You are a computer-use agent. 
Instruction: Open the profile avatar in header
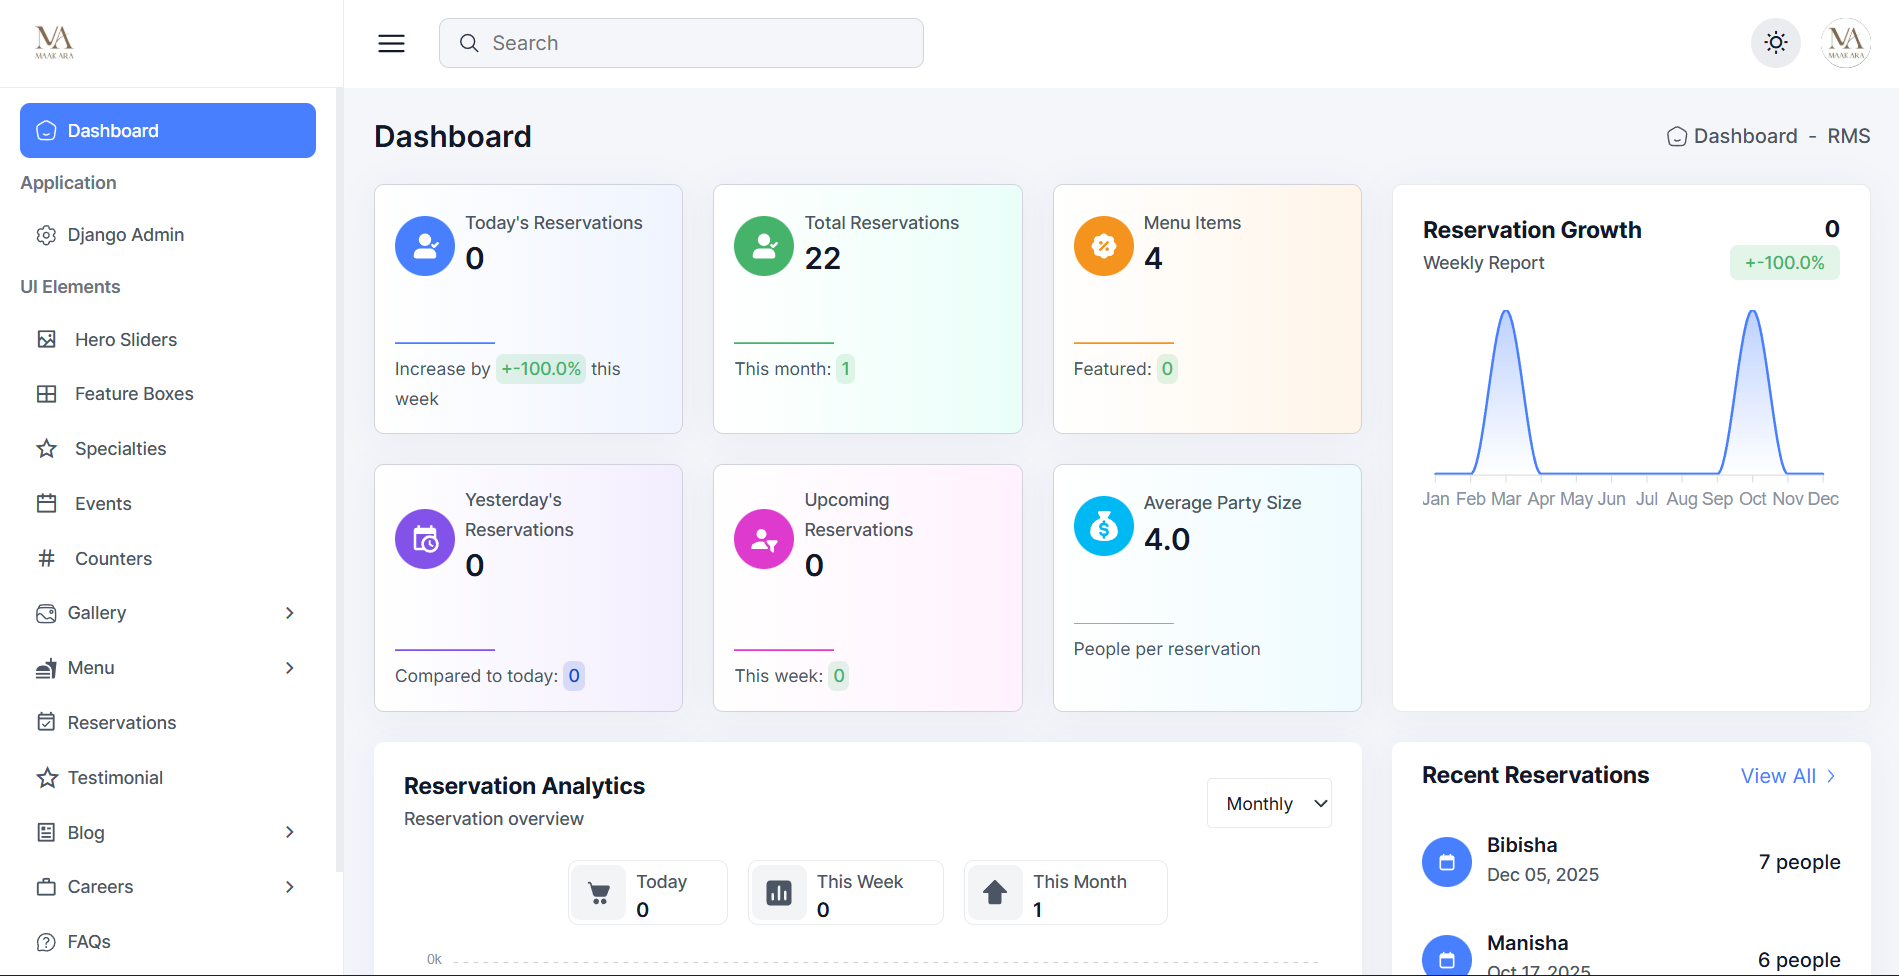[1845, 43]
